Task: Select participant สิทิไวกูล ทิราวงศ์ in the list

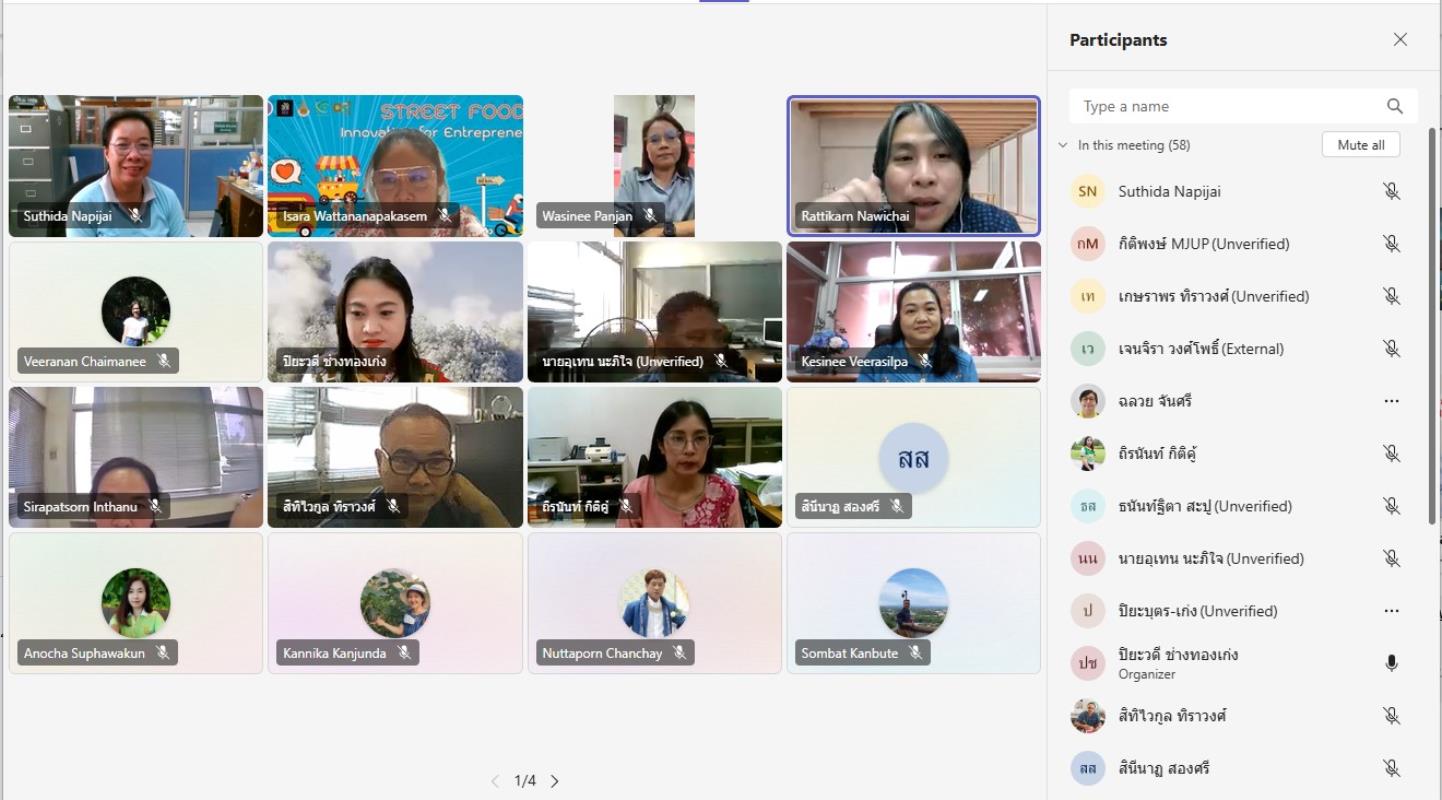Action: [1172, 716]
